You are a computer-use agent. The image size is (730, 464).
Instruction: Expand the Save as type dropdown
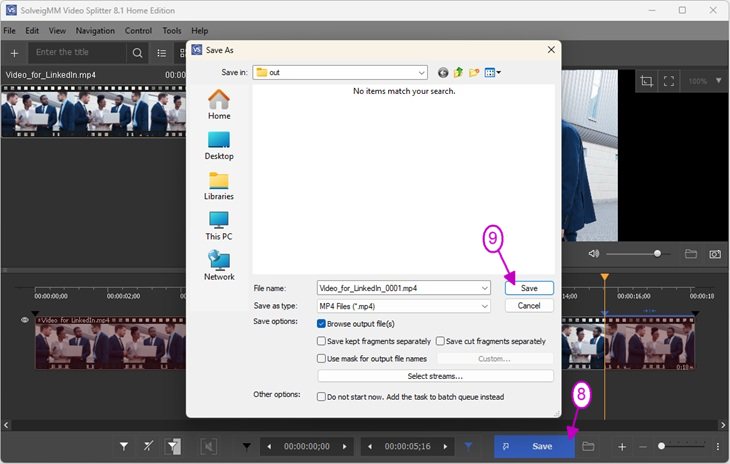(x=485, y=306)
